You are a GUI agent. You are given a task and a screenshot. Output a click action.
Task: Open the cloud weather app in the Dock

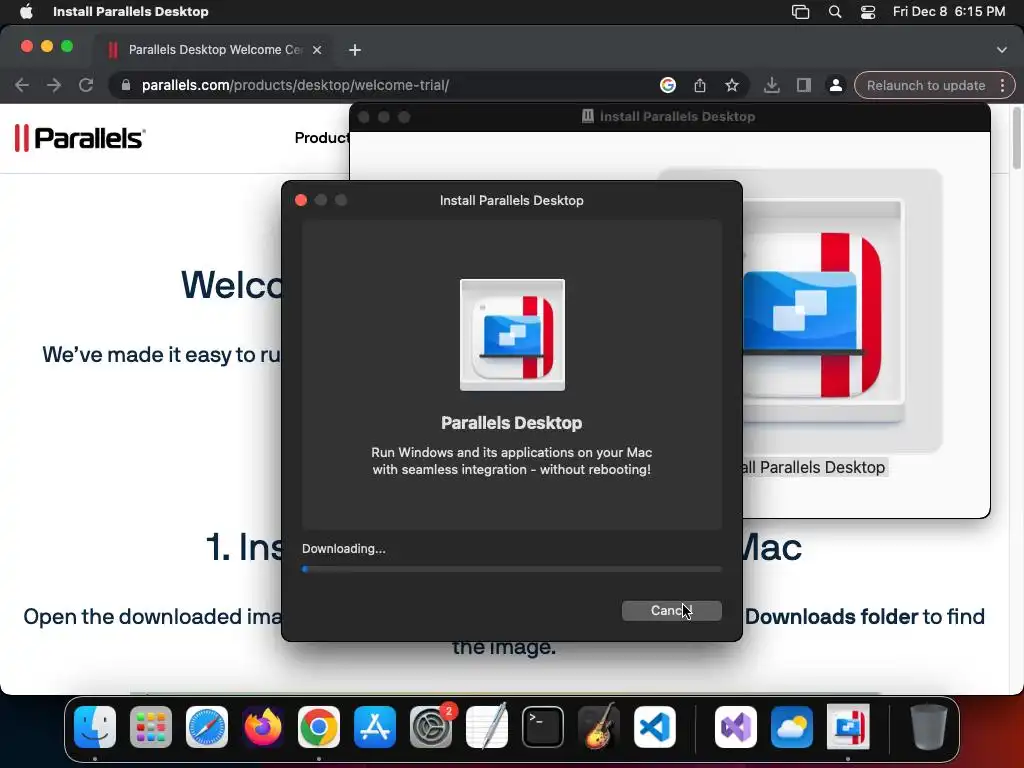click(792, 727)
